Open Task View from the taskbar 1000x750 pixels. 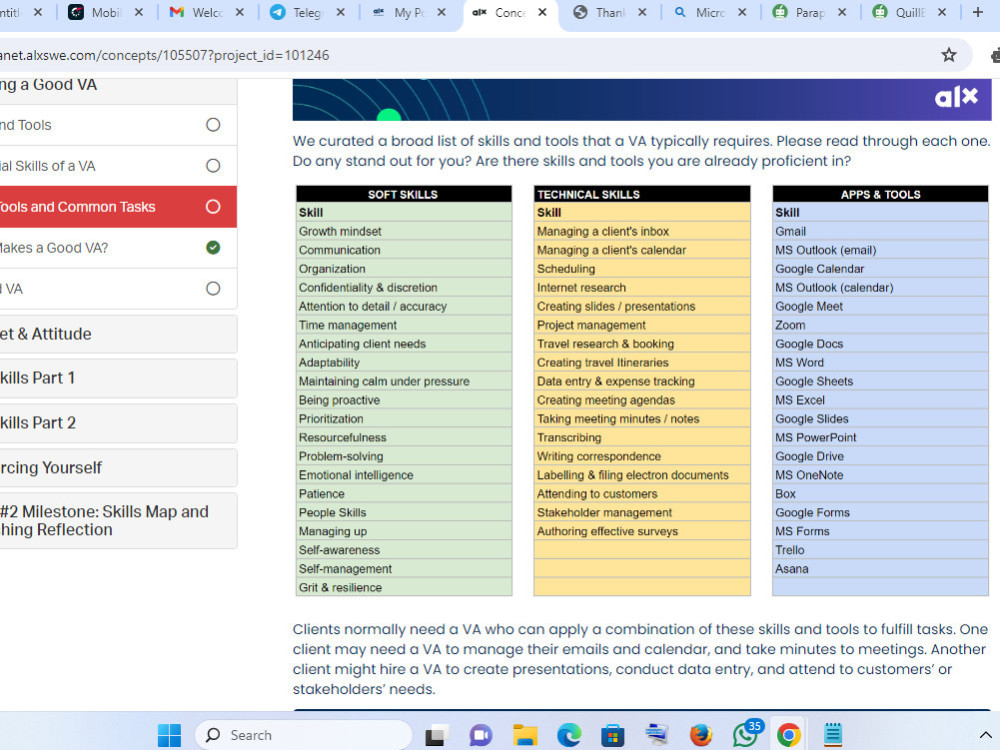438,735
